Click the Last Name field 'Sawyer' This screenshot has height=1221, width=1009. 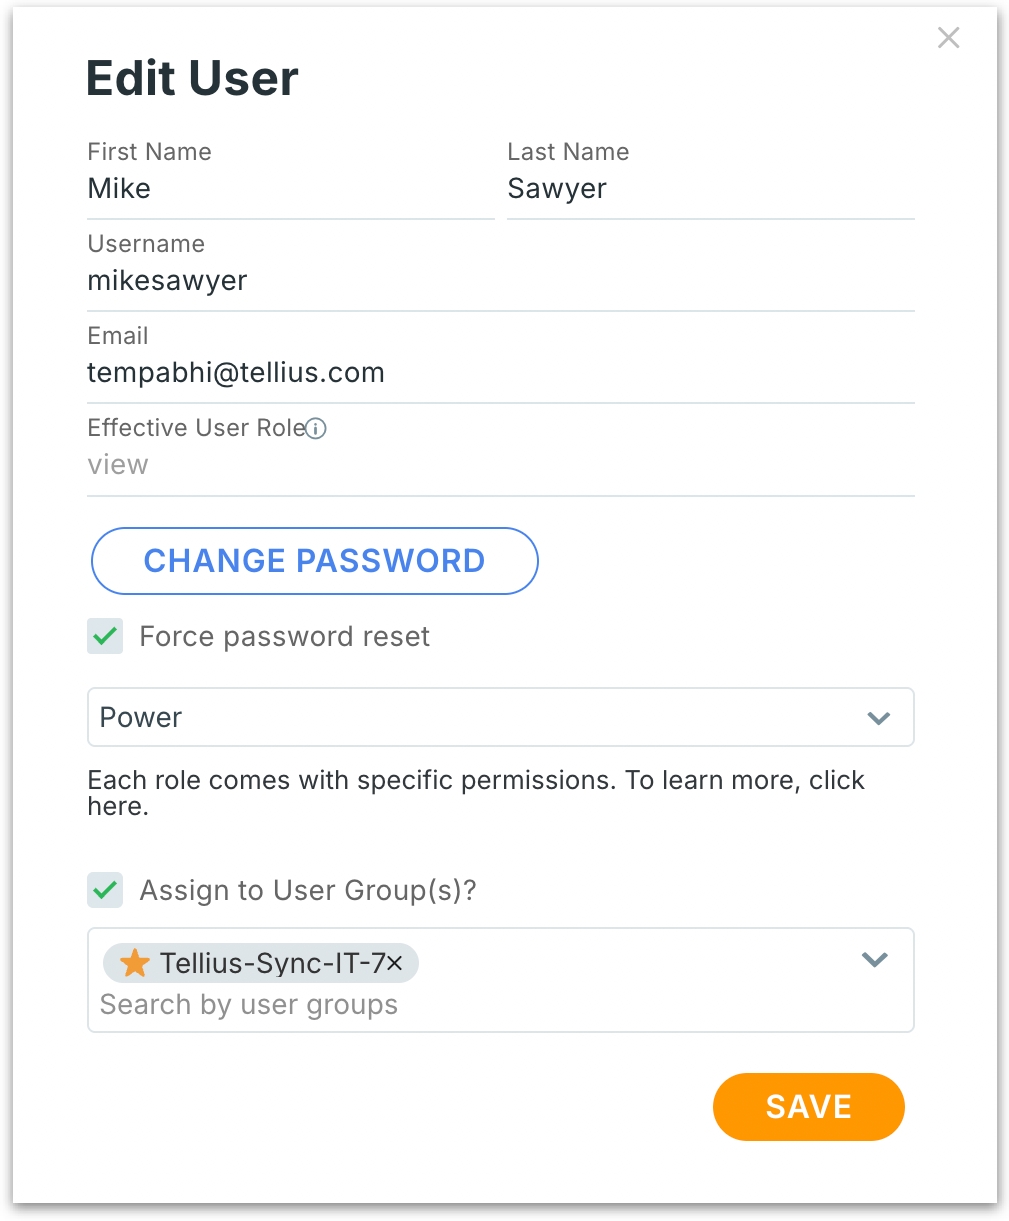tap(710, 189)
